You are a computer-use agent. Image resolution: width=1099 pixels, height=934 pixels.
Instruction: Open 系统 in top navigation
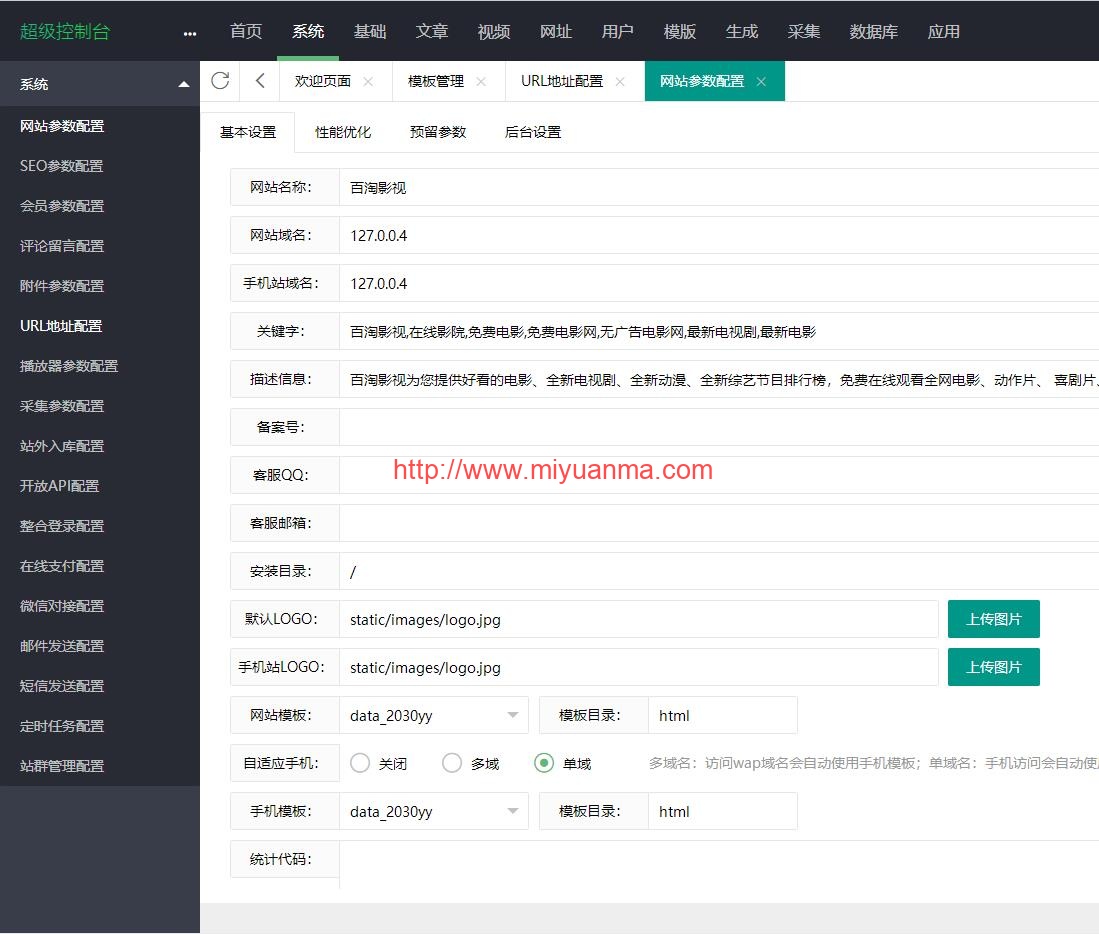308,32
